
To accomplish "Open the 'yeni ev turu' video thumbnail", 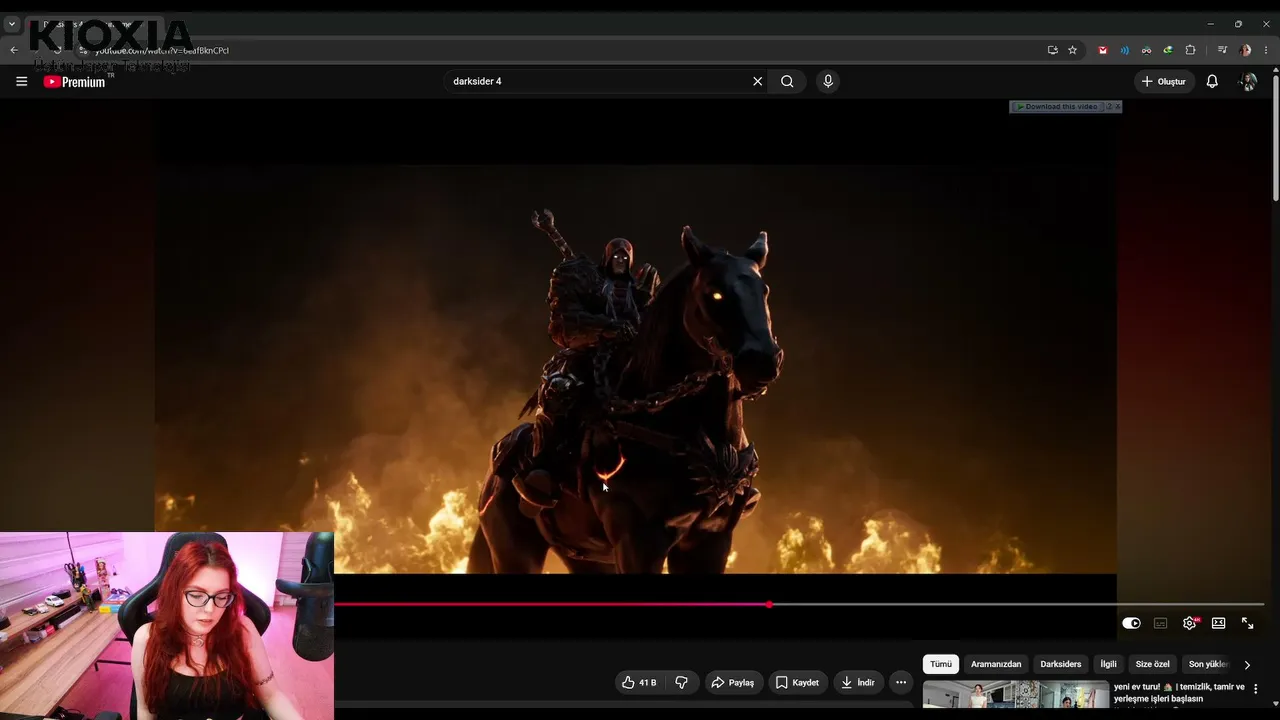I will point(1015,695).
